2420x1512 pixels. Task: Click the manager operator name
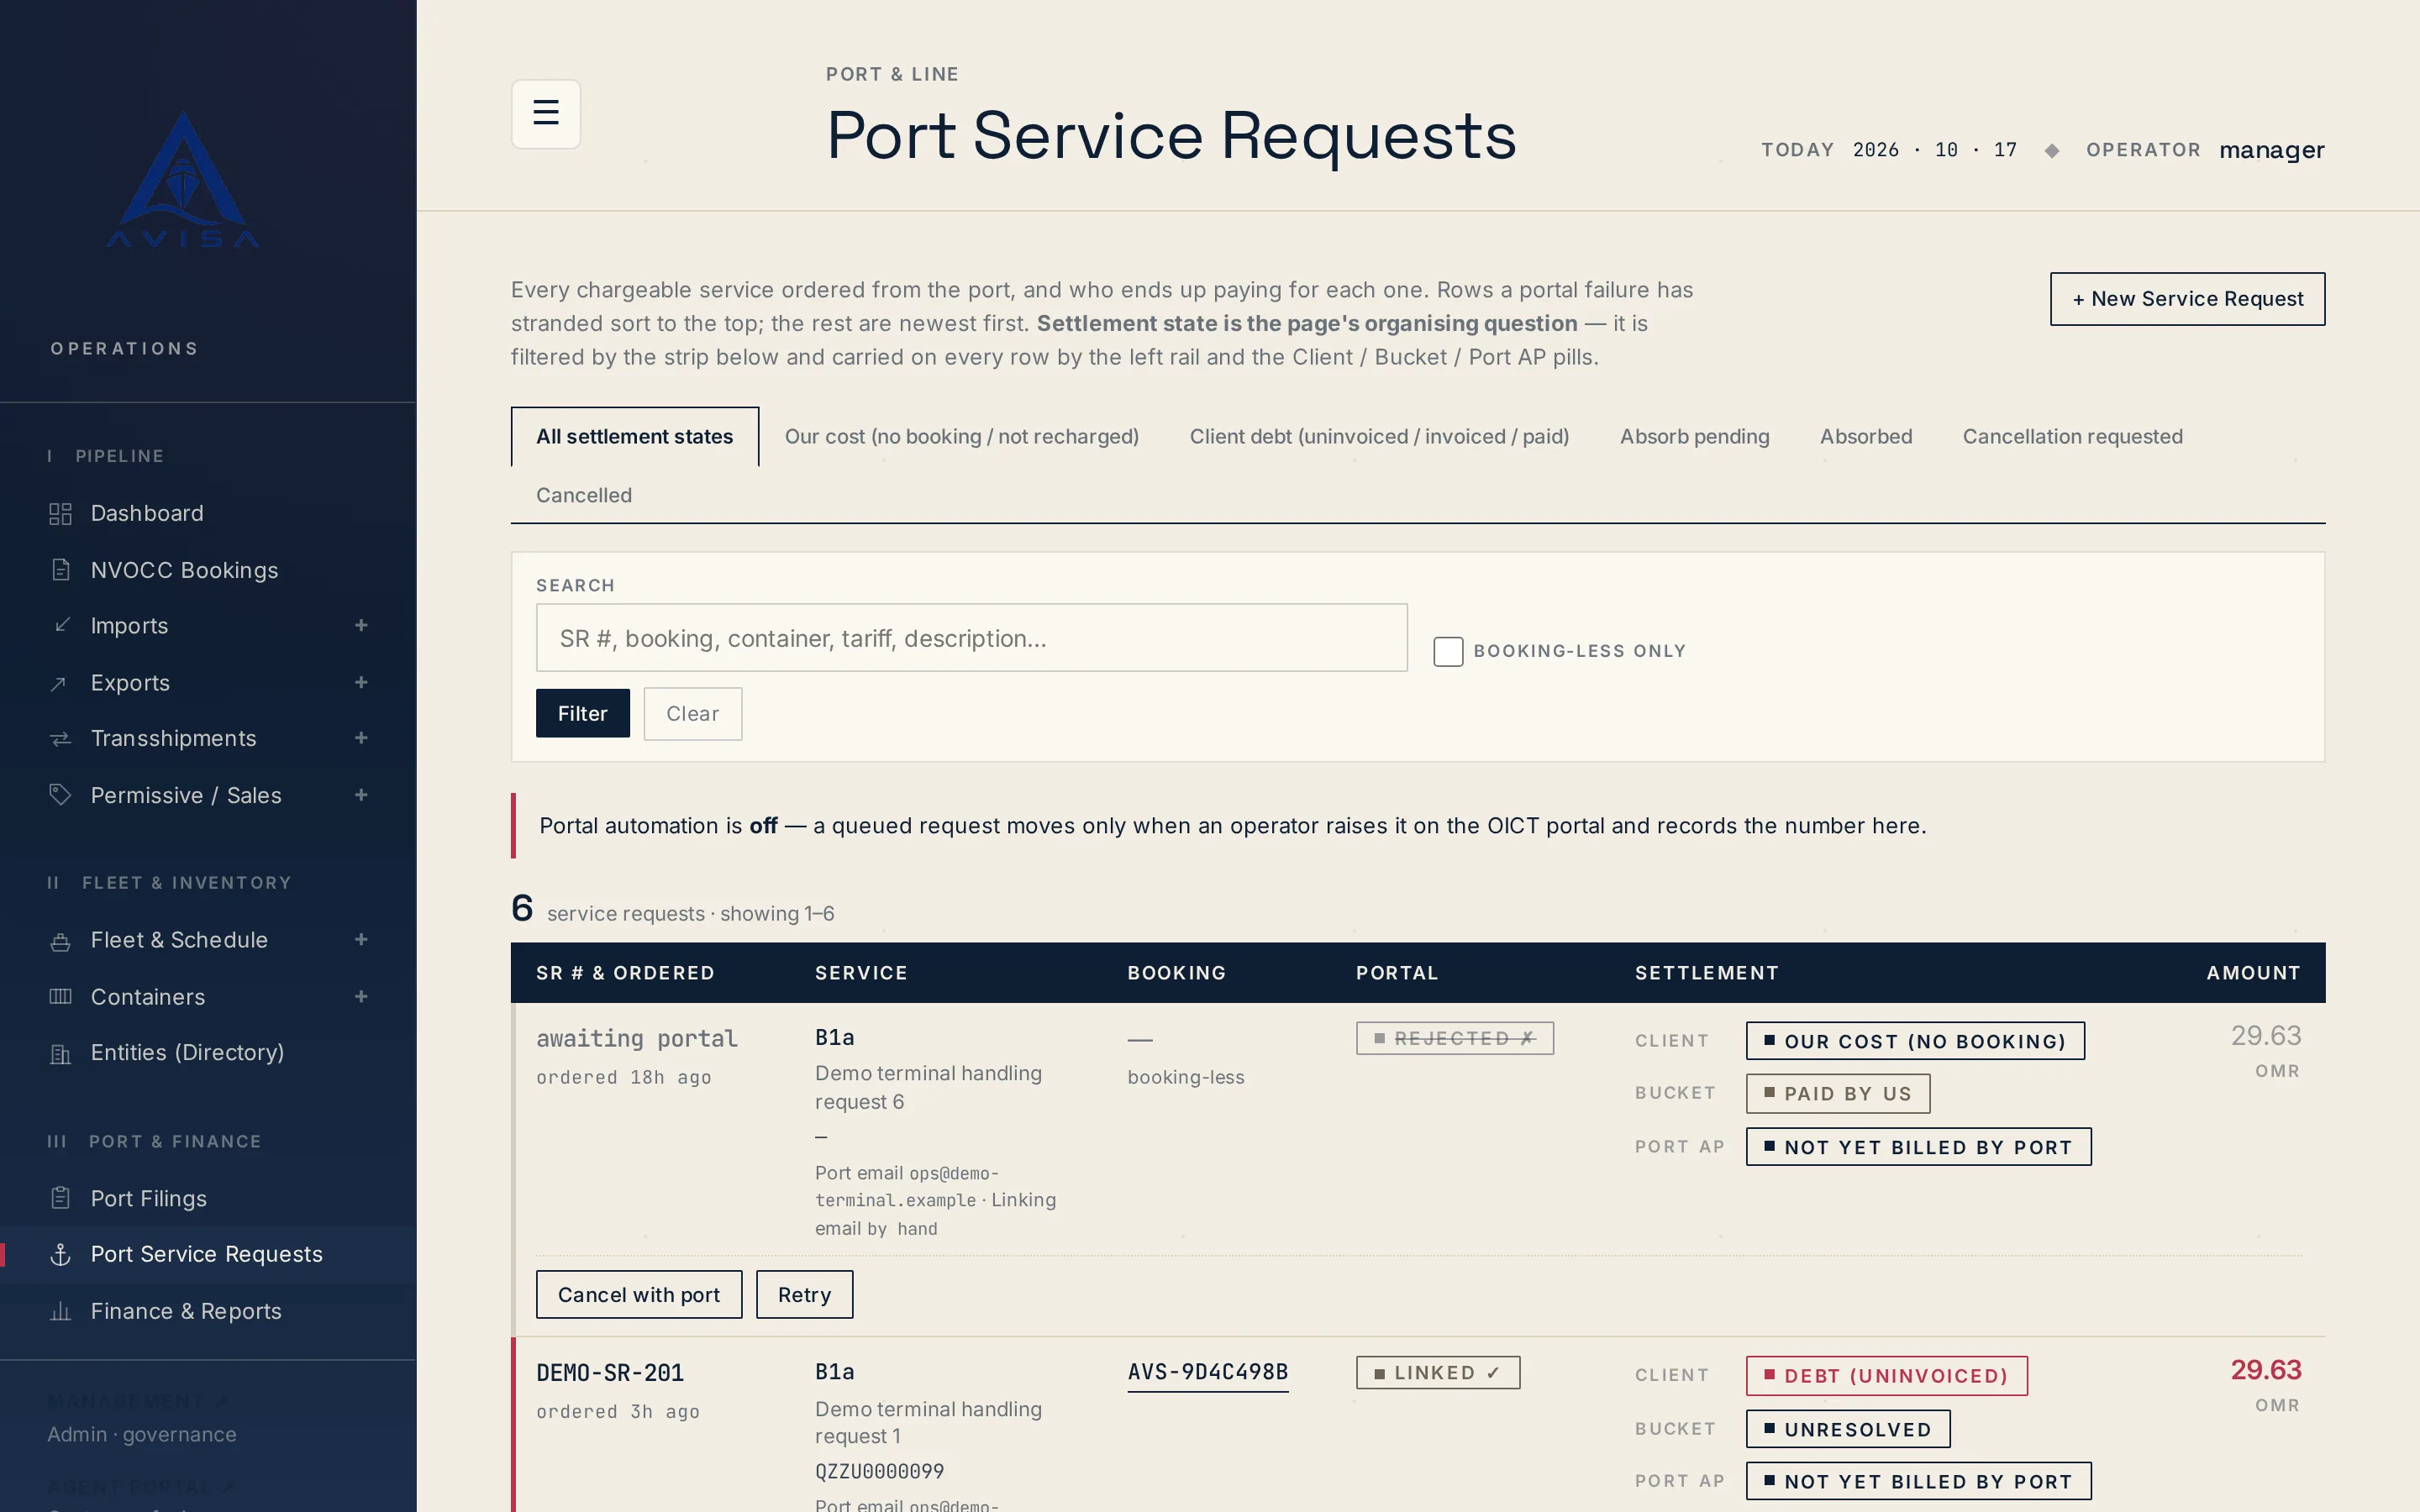click(2272, 150)
